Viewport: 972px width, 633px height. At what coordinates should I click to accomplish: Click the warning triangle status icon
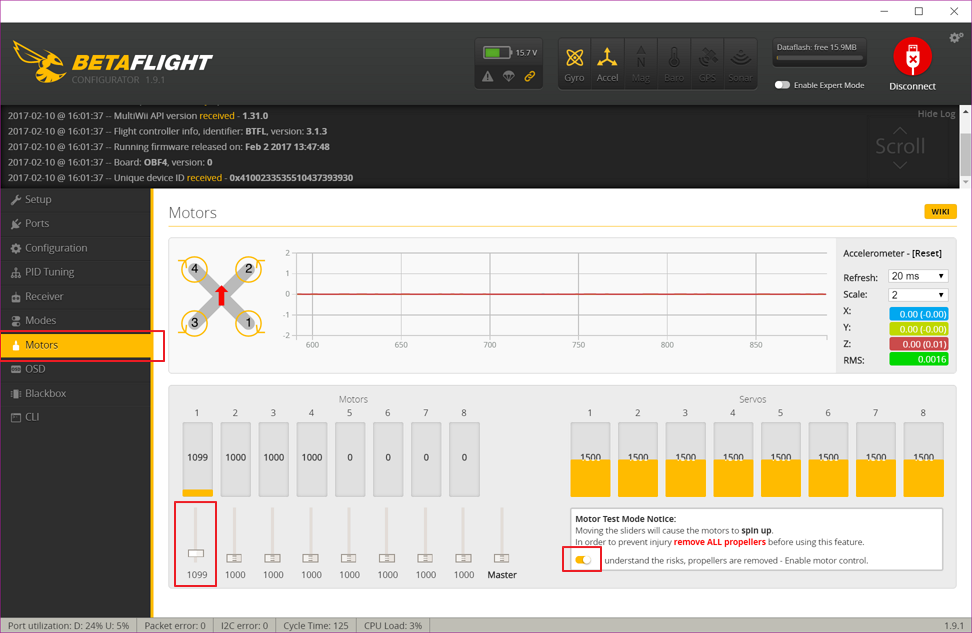click(488, 76)
